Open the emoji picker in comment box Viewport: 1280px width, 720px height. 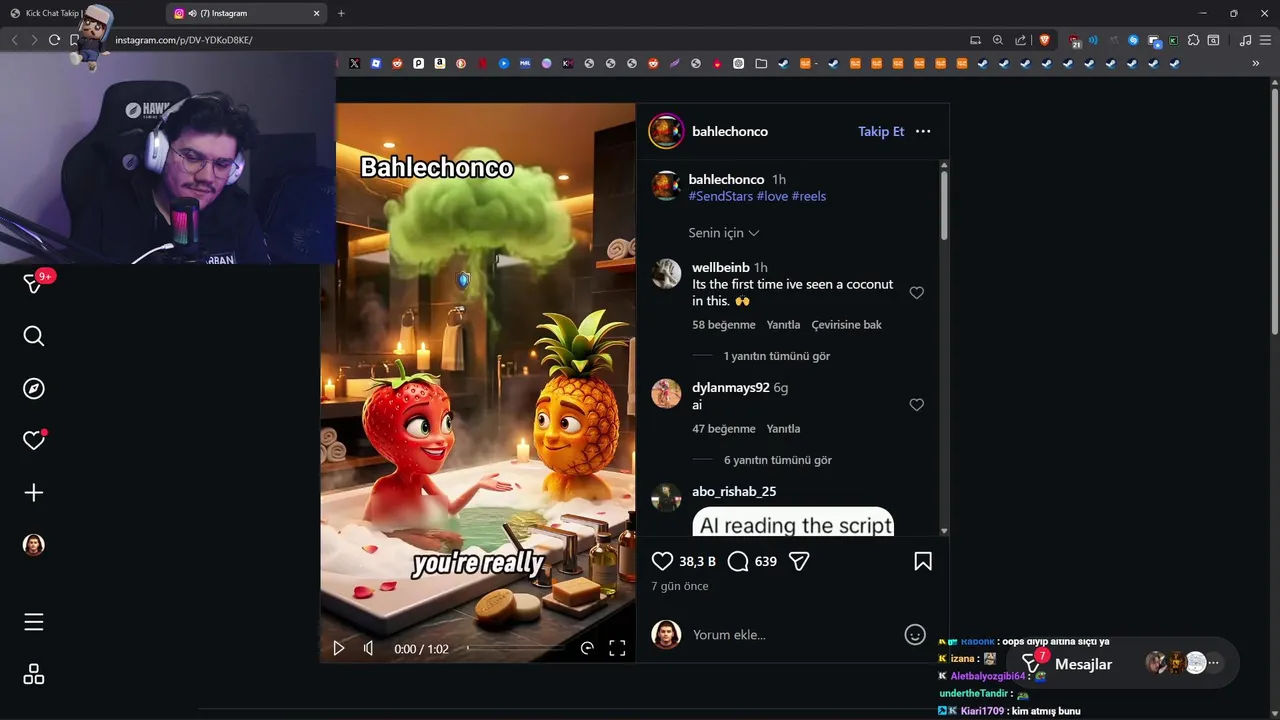pyautogui.click(x=915, y=634)
